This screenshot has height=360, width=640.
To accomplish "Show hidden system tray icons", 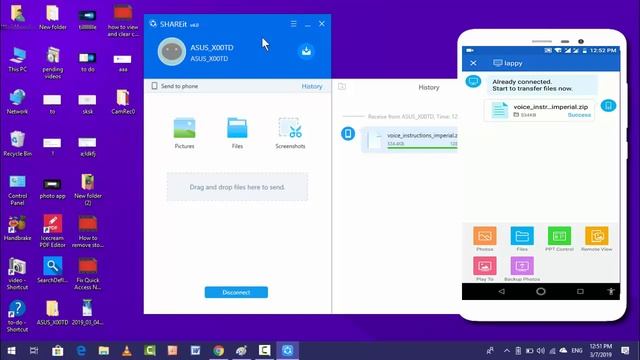I will point(507,350).
